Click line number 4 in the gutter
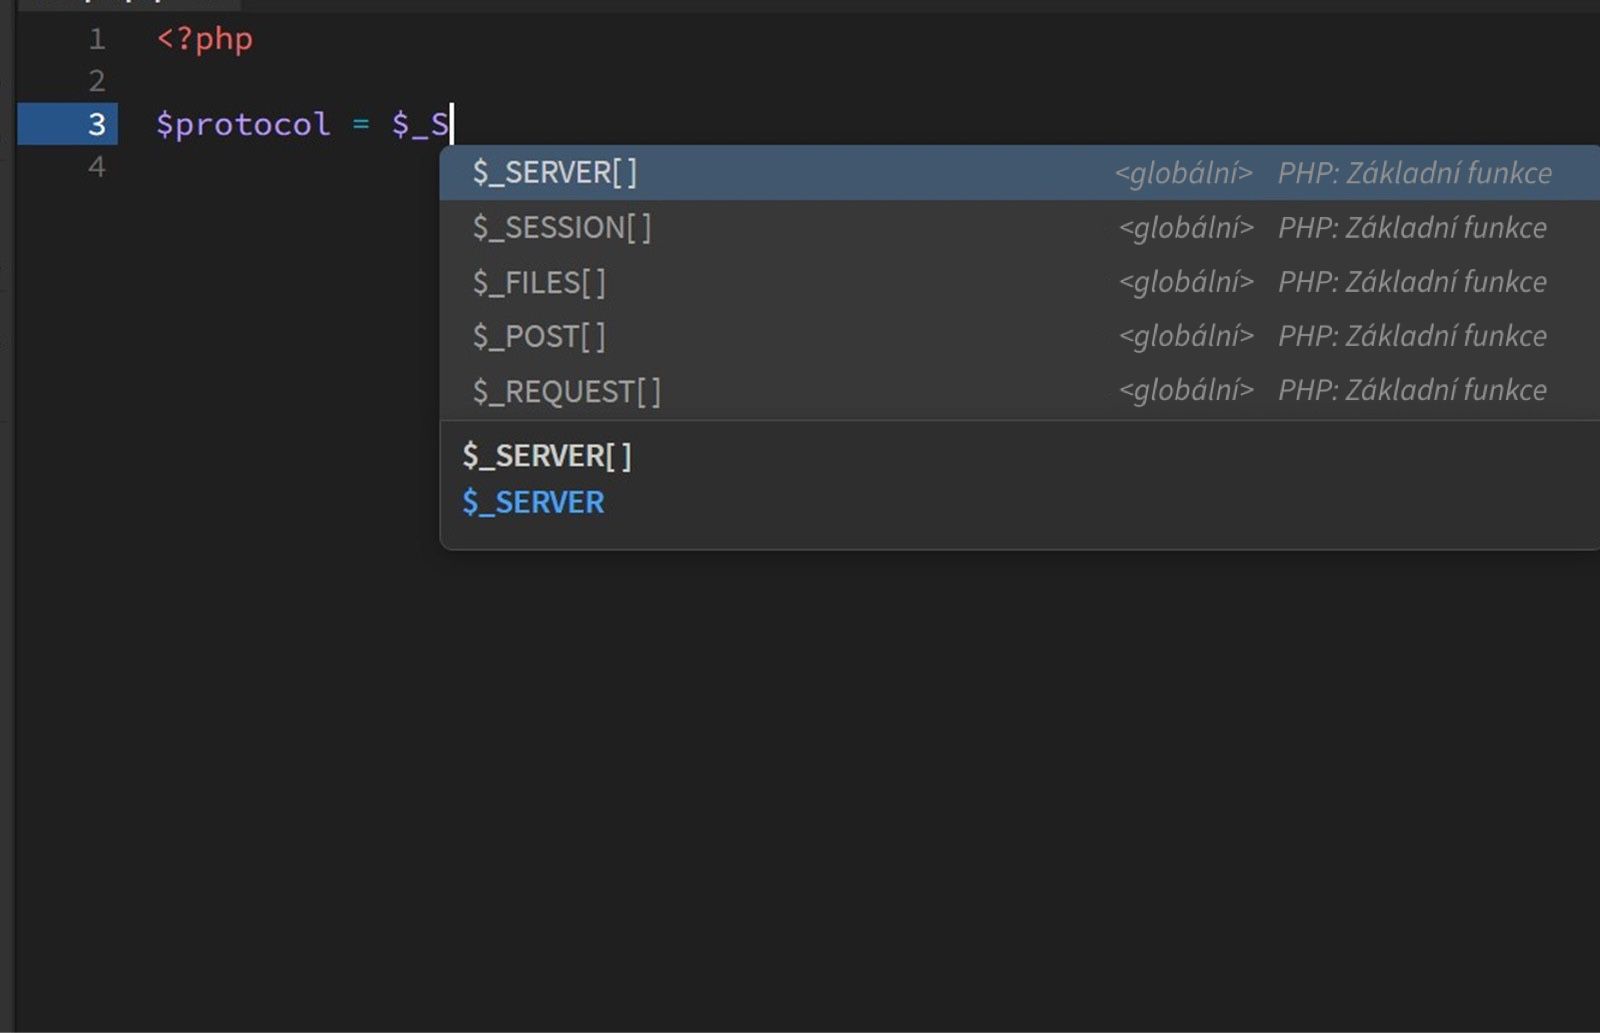 tap(96, 167)
